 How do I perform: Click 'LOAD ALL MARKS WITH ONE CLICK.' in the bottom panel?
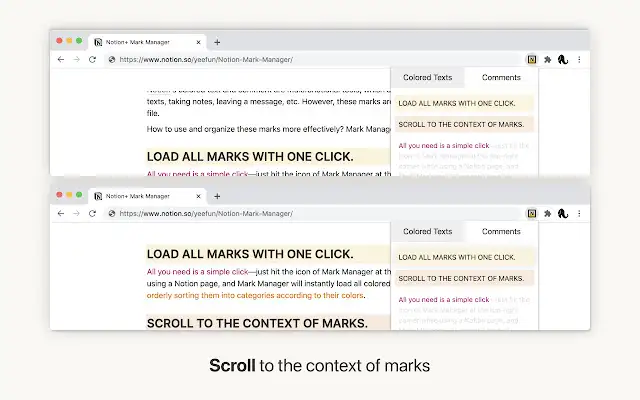(x=464, y=257)
